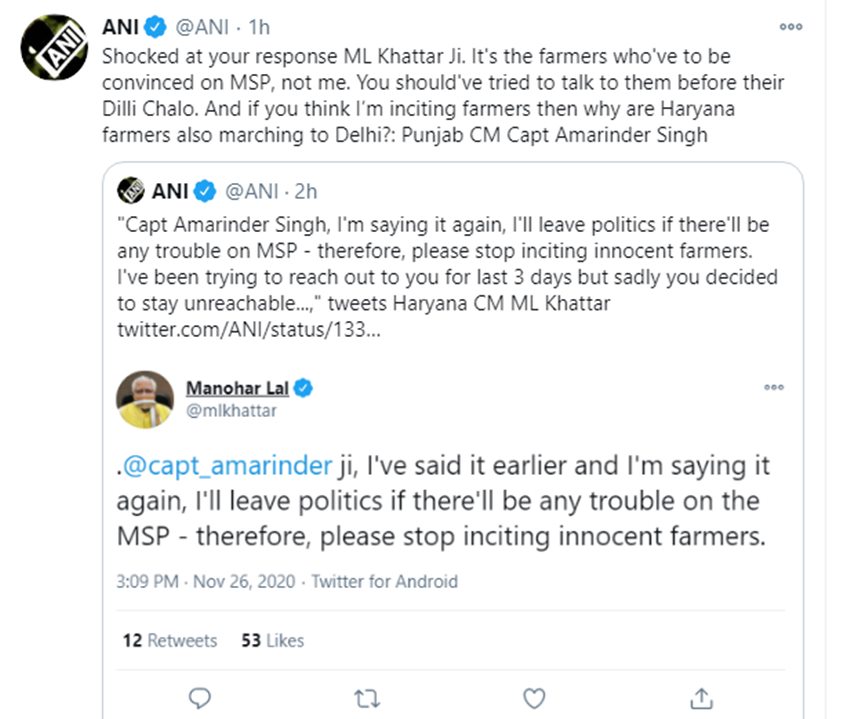Open more options for top ANI tweet
The width and height of the screenshot is (850, 719).
click(x=790, y=28)
